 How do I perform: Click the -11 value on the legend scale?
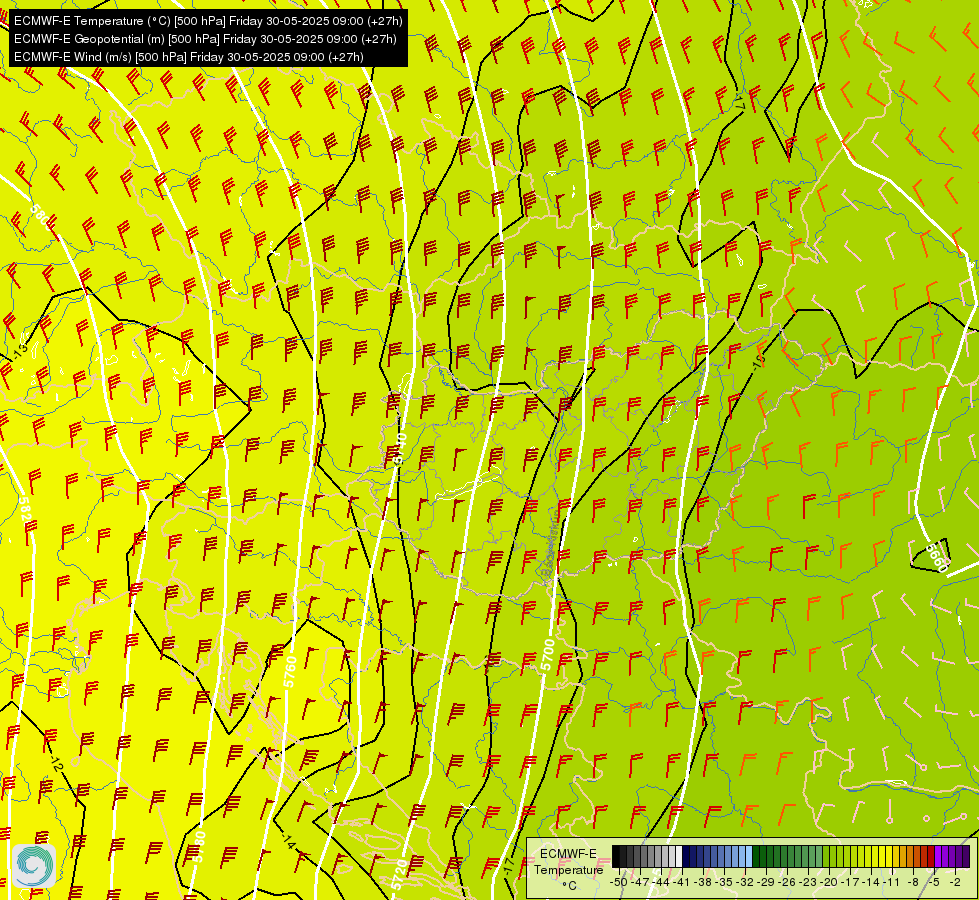(892, 882)
